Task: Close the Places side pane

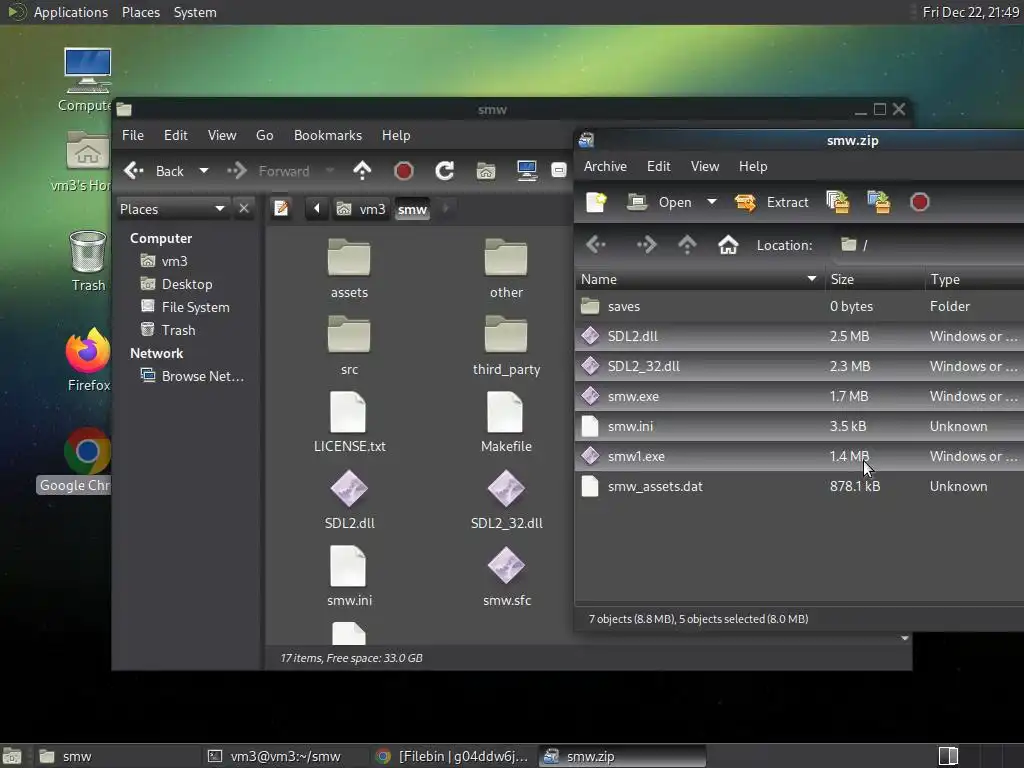Action: tap(244, 208)
